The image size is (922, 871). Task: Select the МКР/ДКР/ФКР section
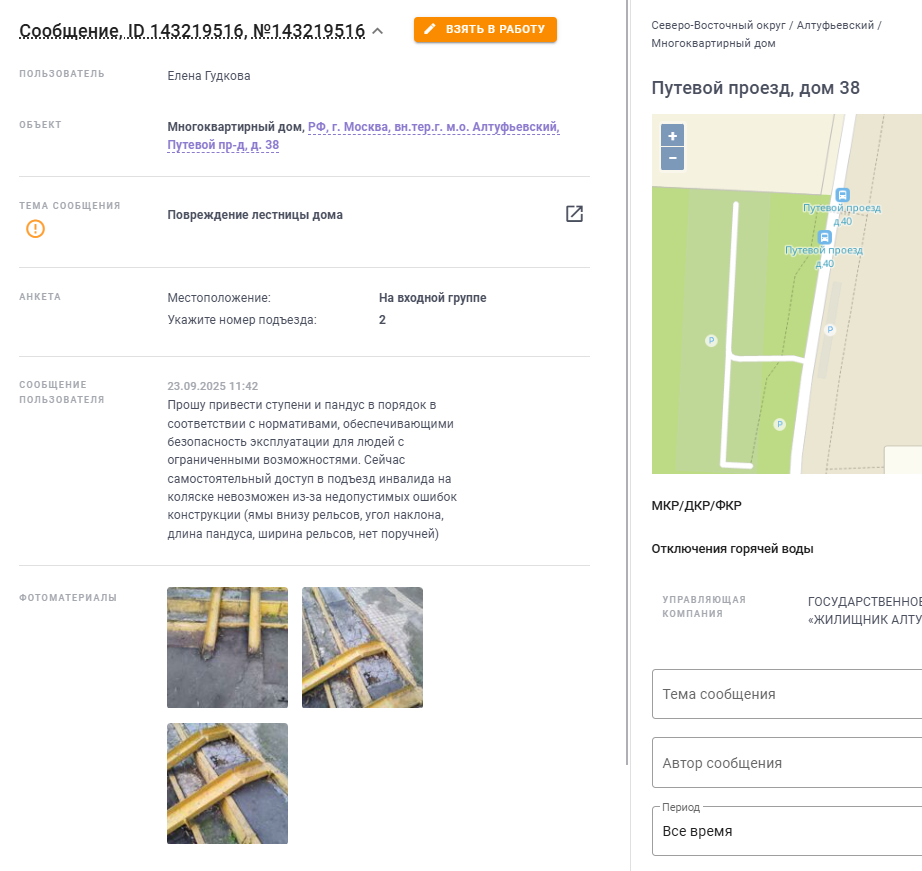tap(696, 506)
